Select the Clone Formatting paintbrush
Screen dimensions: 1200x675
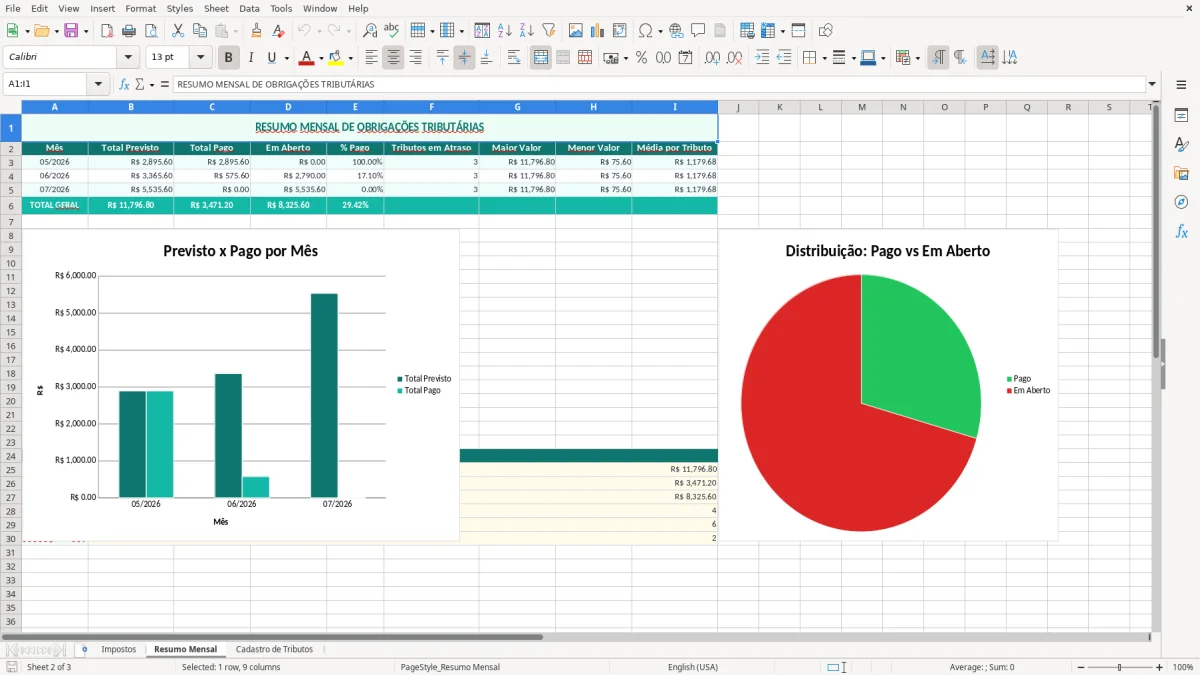click(256, 31)
